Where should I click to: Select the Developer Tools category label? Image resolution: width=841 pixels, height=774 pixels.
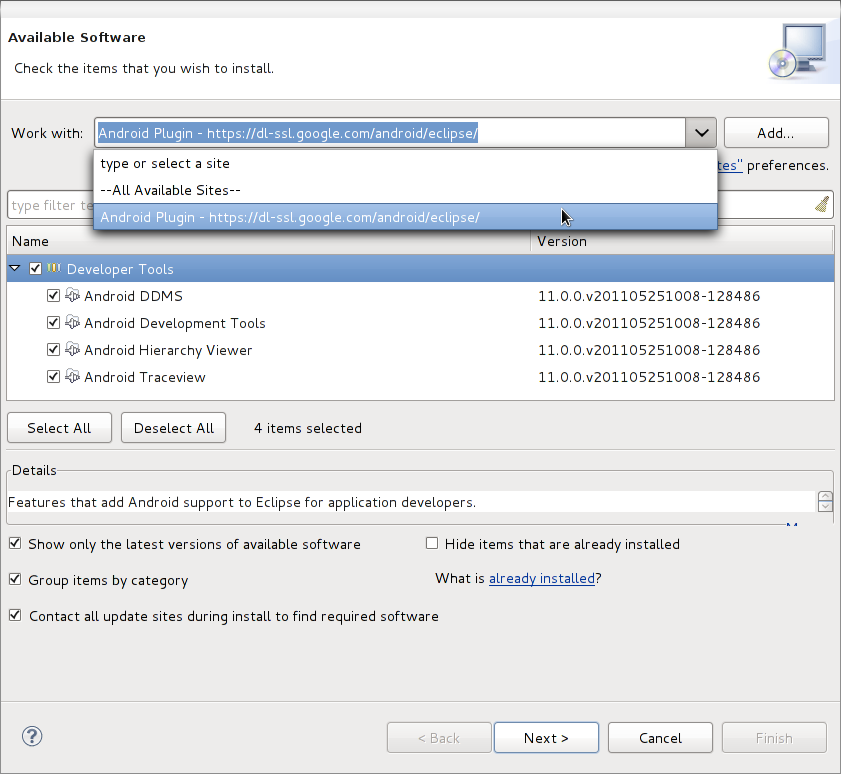point(120,269)
